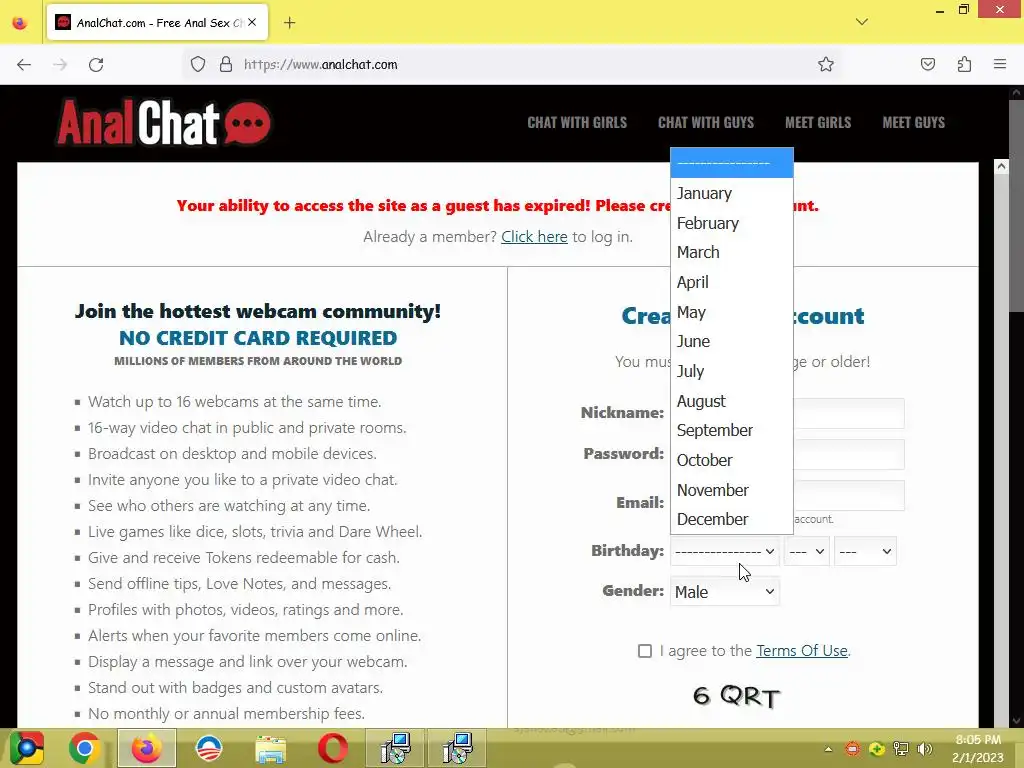This screenshot has height=768, width=1024.
Task: Select the AnalChat.com browser tab
Action: click(157, 23)
